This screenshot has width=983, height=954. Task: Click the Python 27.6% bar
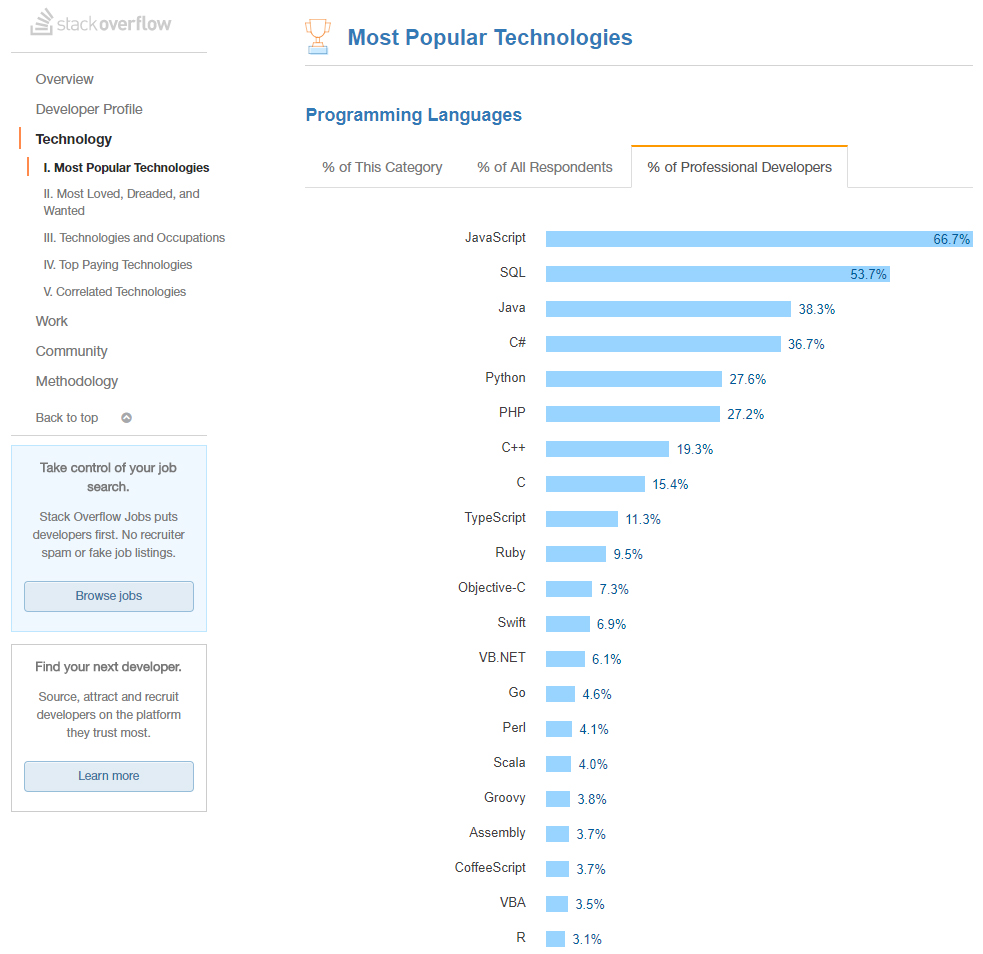click(634, 379)
